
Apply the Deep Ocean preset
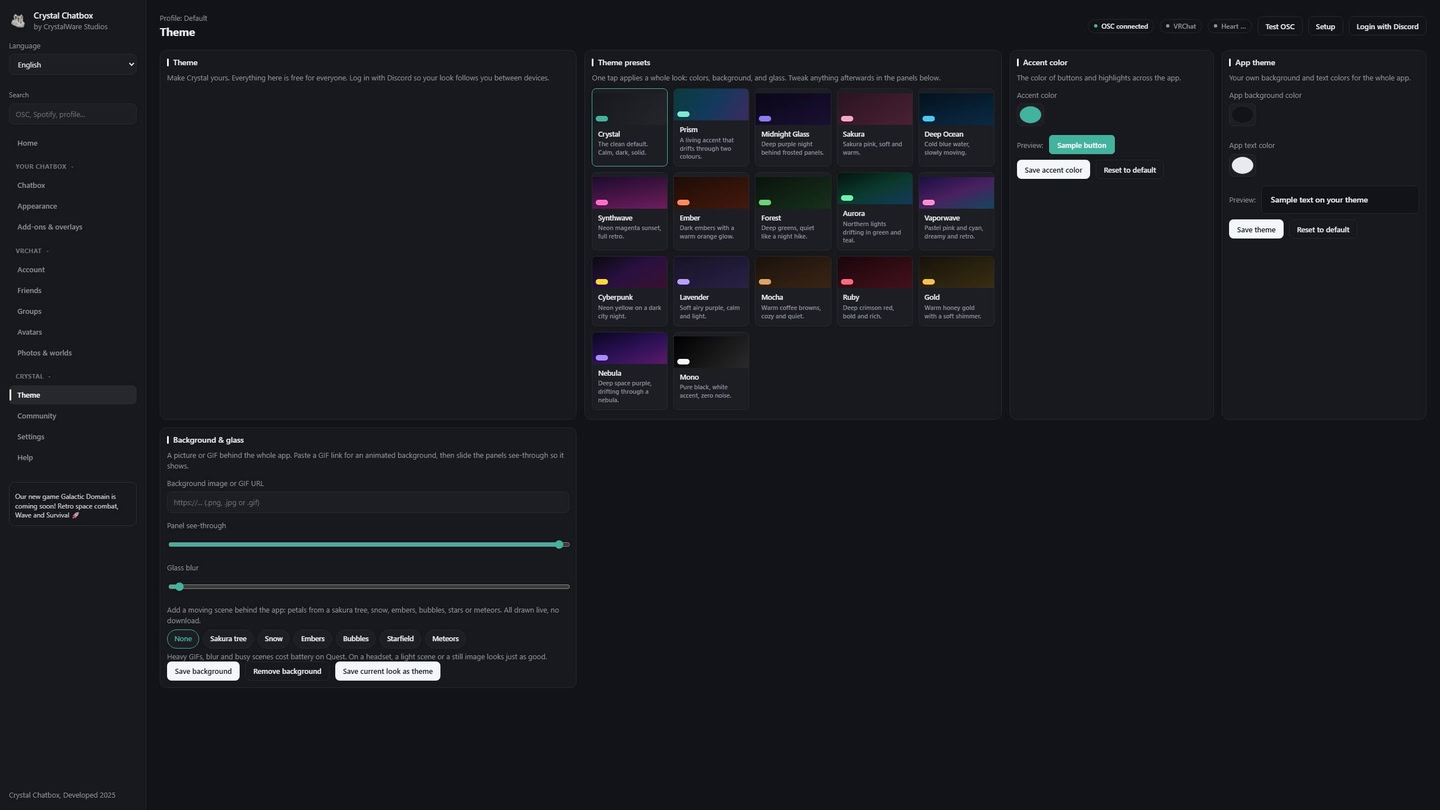click(x=957, y=127)
